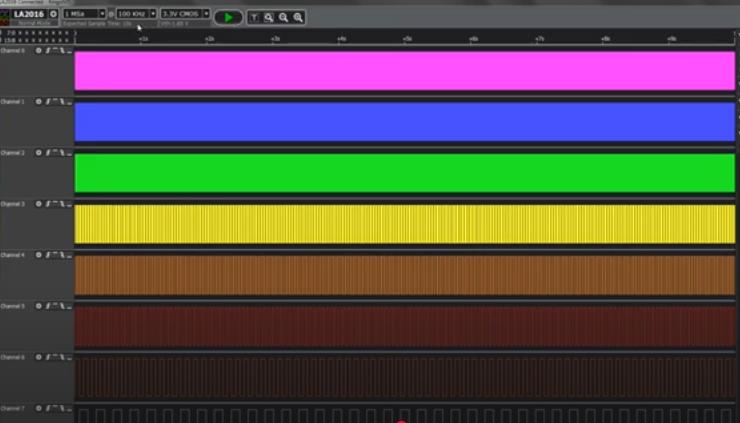Start sampling with the green play button
Viewport: 740px width, 423px height.
[x=228, y=17]
